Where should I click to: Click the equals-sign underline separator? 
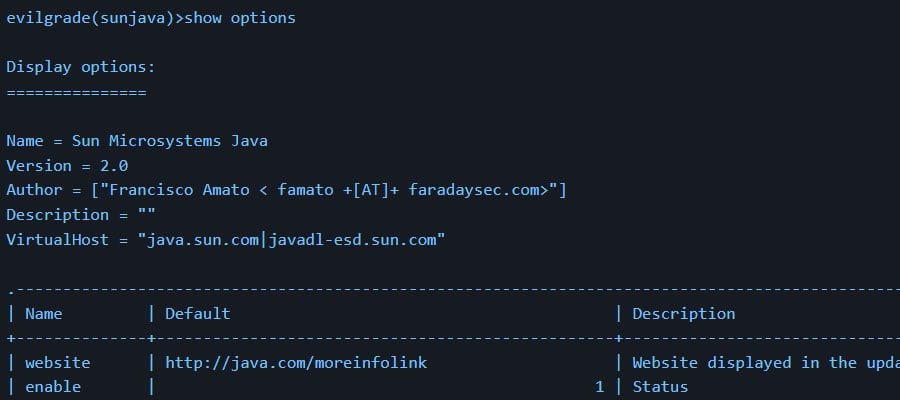[76, 92]
